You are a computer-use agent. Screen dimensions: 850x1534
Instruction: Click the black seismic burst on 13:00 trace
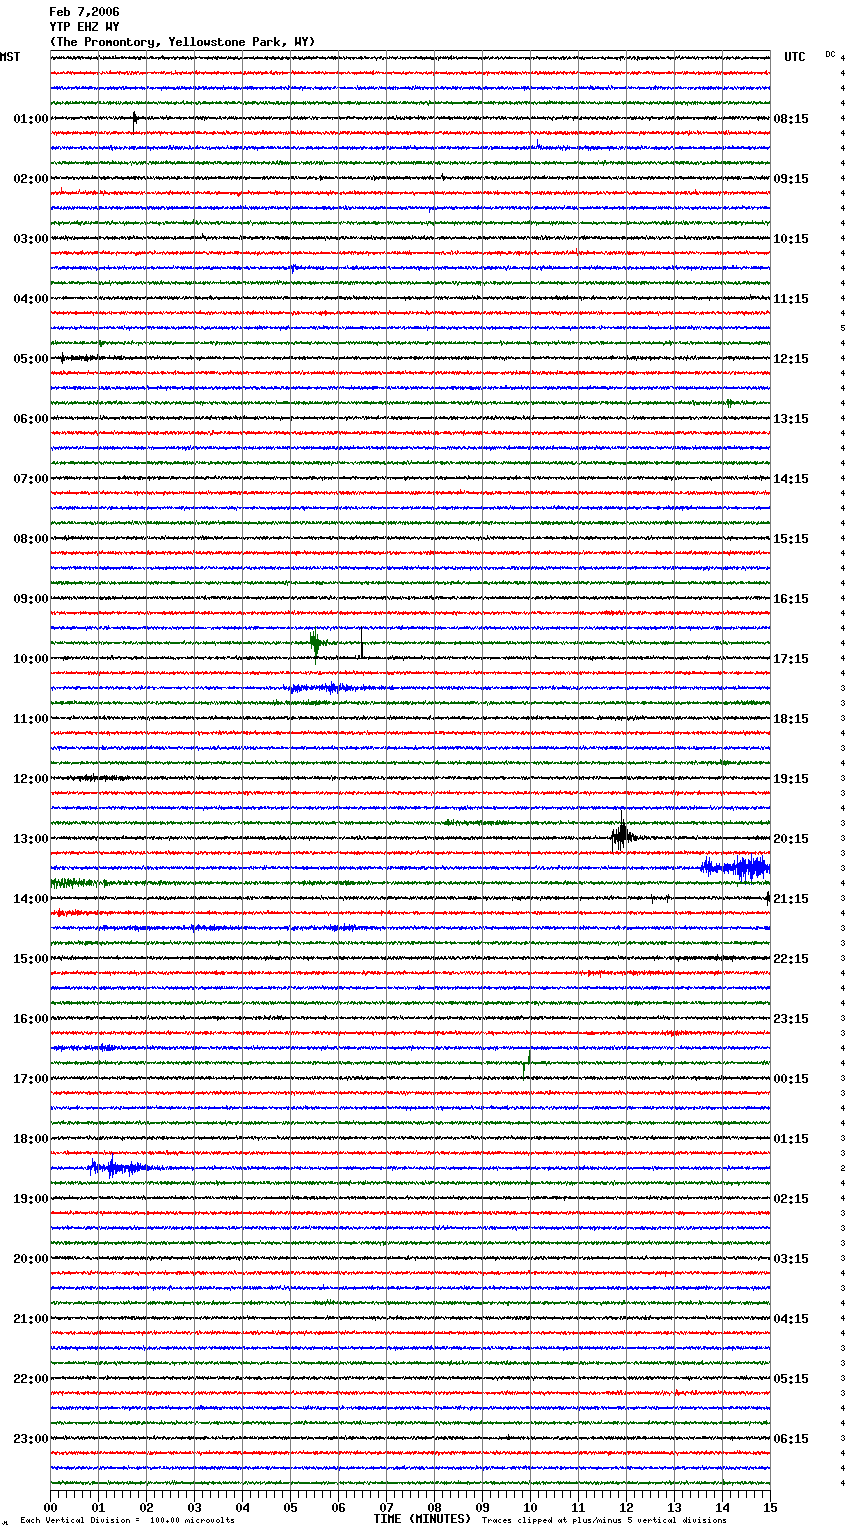coord(622,836)
